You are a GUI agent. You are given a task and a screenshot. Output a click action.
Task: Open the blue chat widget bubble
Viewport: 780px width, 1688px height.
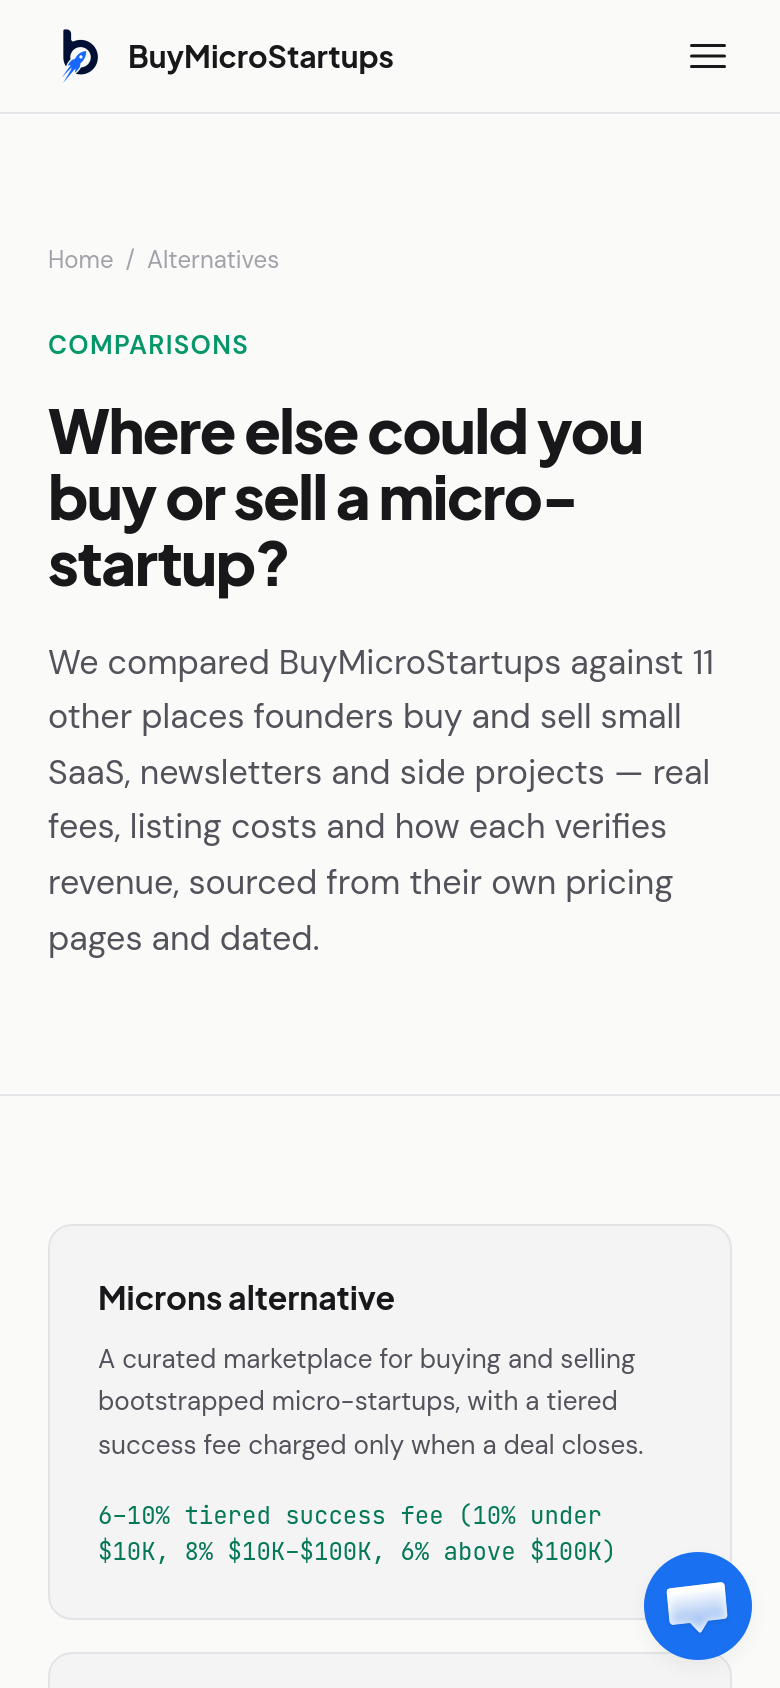coord(697,1605)
